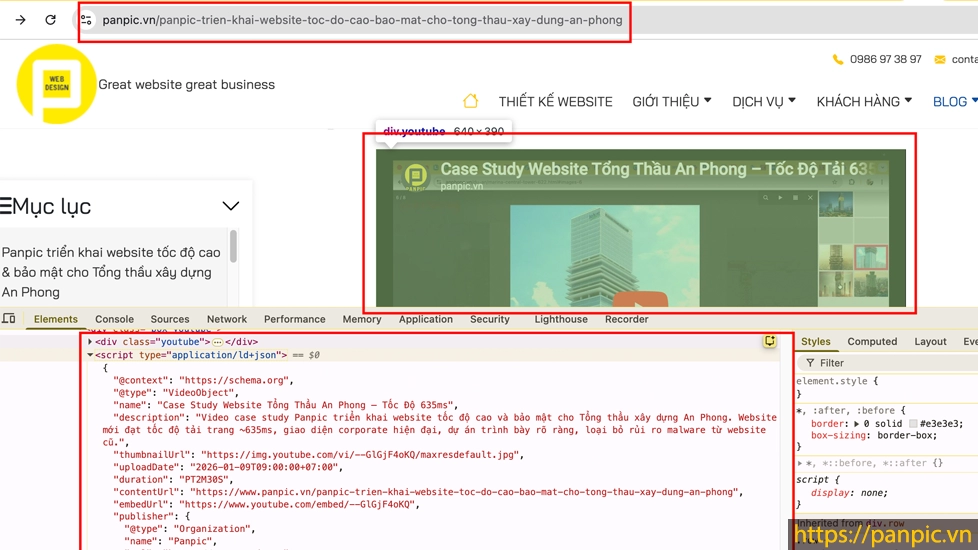Click the "@type": "VideoObject" line
Screen dimensions: 978x550
pos(176,392)
